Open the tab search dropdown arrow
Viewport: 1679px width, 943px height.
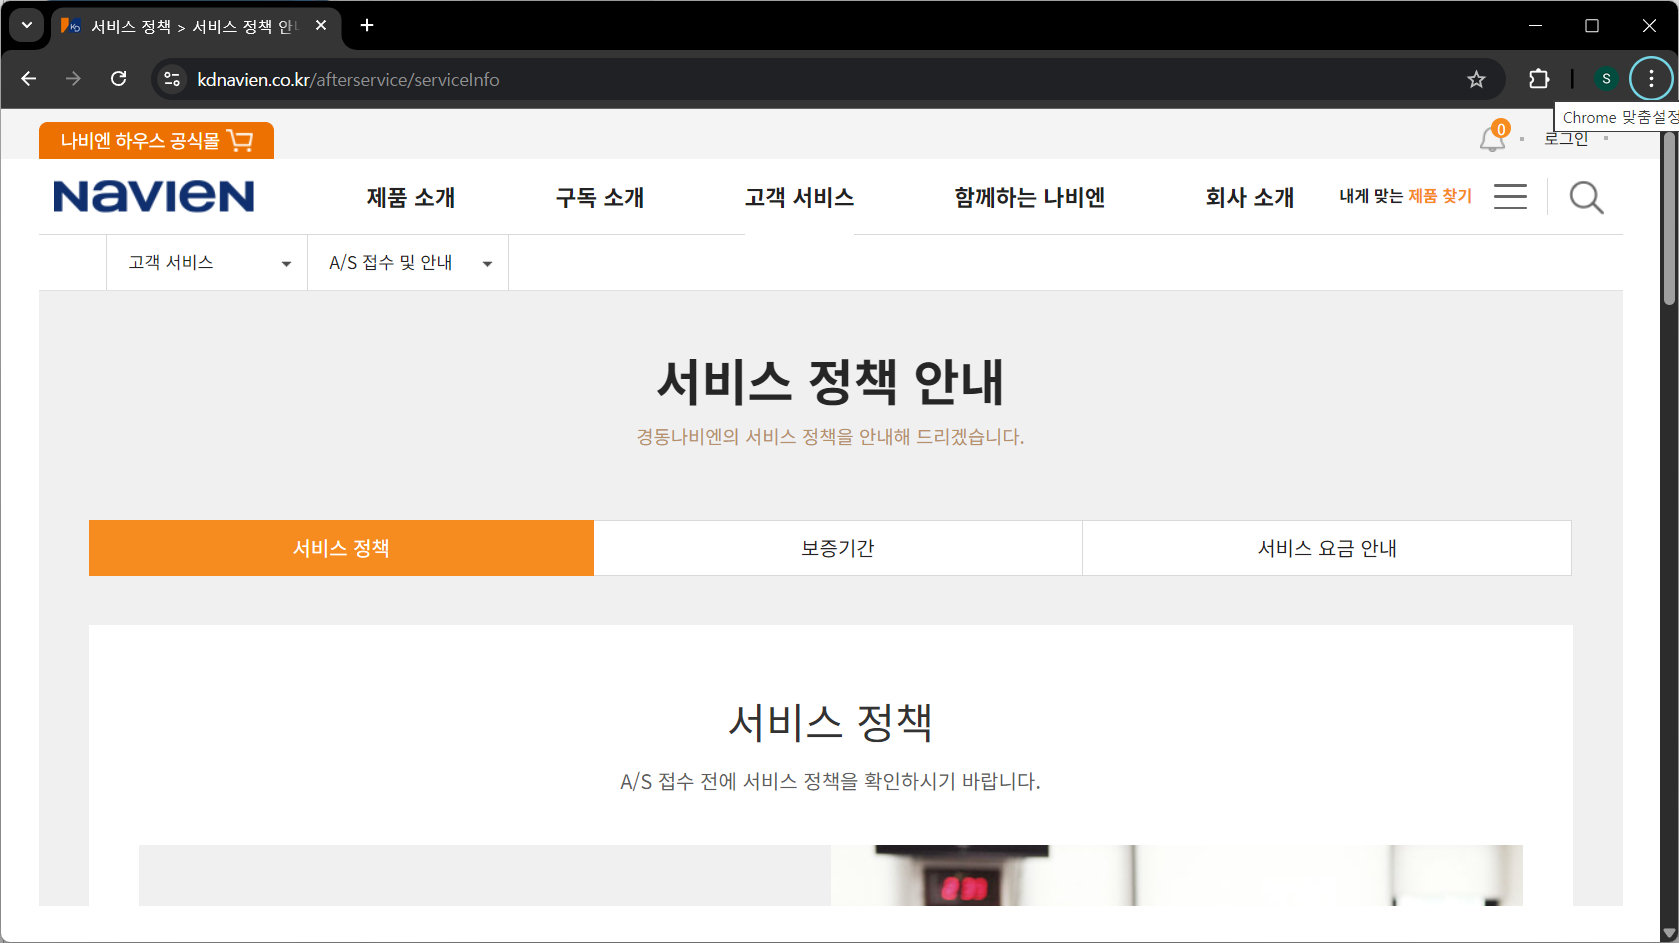pyautogui.click(x=27, y=25)
